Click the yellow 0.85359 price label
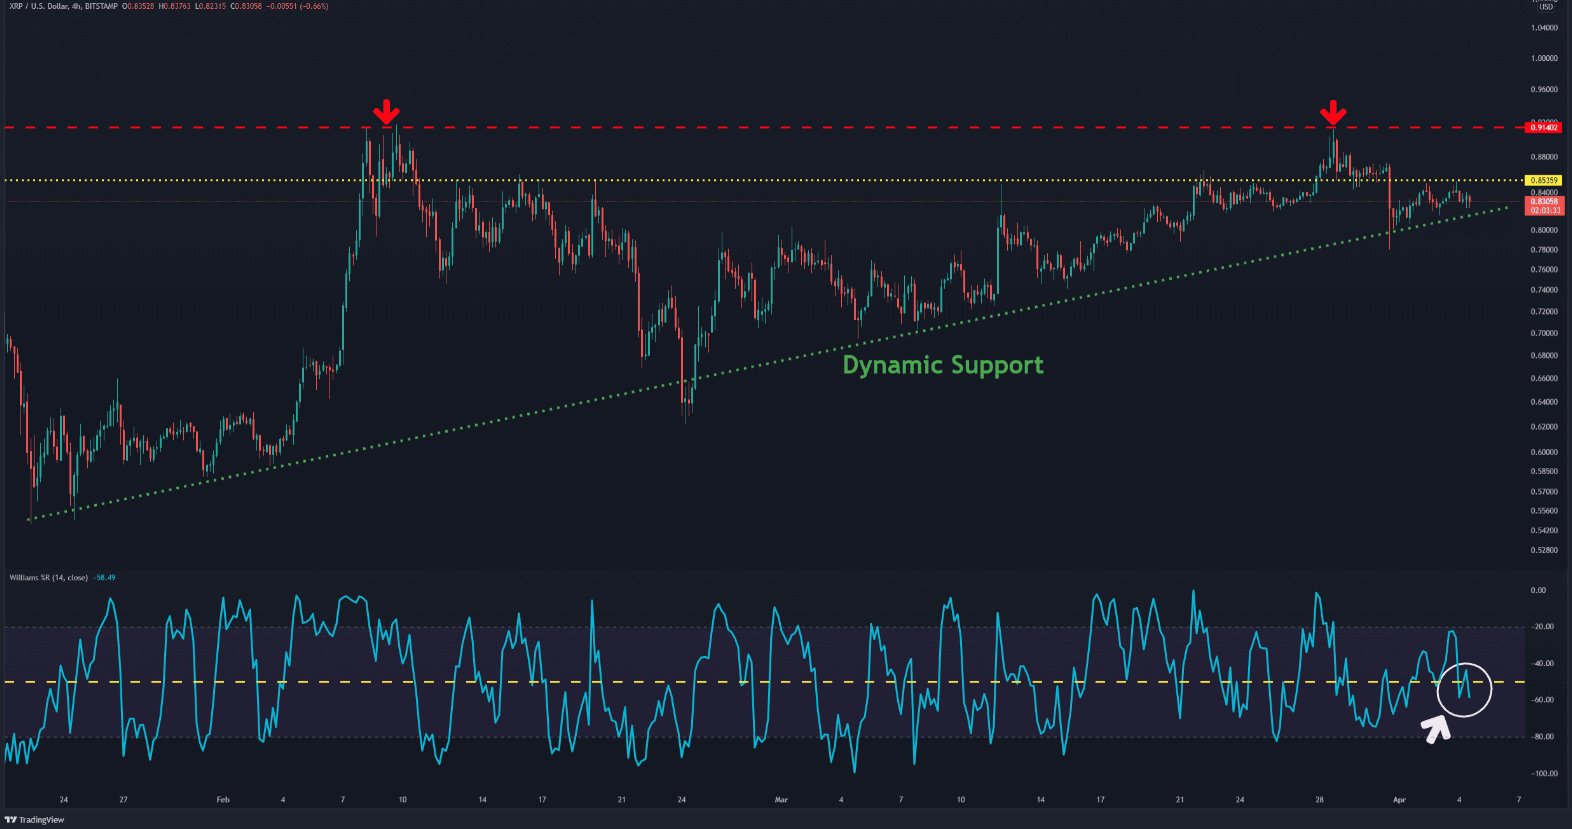1572x829 pixels. point(1543,181)
